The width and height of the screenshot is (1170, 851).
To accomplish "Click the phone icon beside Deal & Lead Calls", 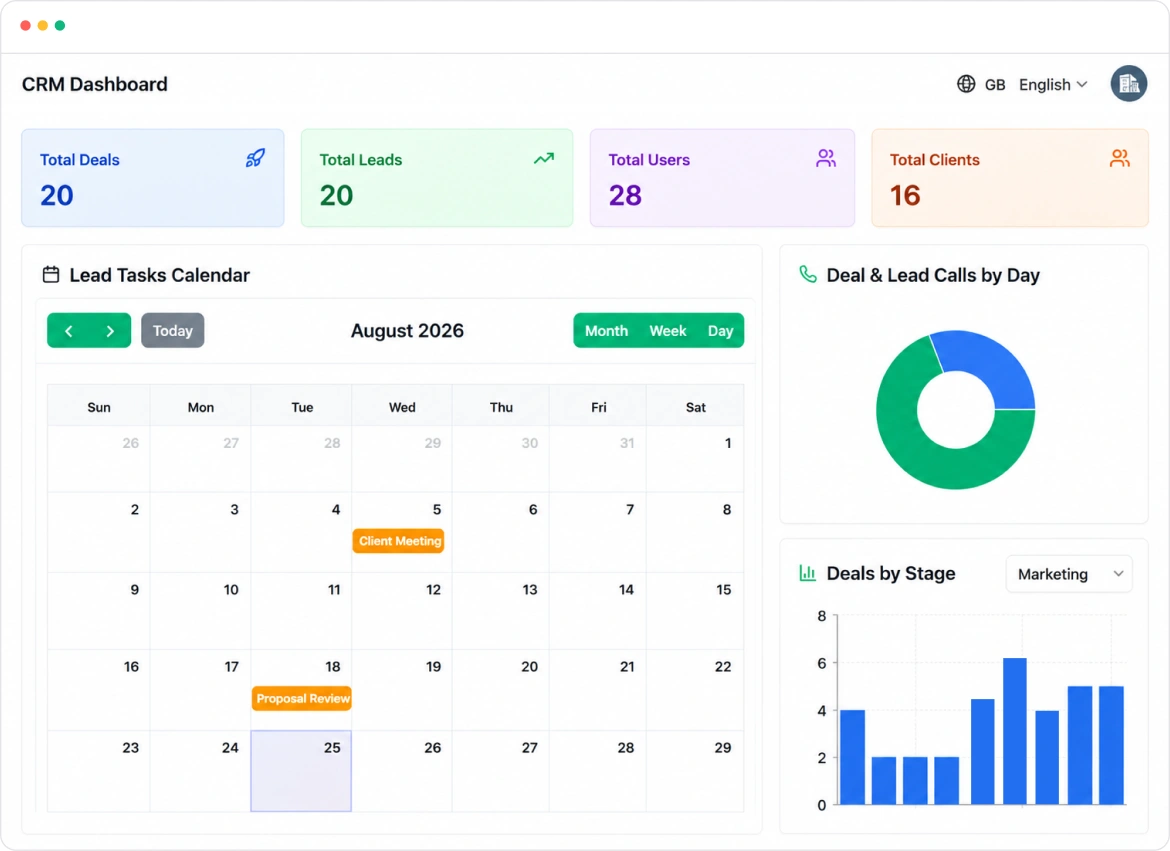I will point(807,274).
